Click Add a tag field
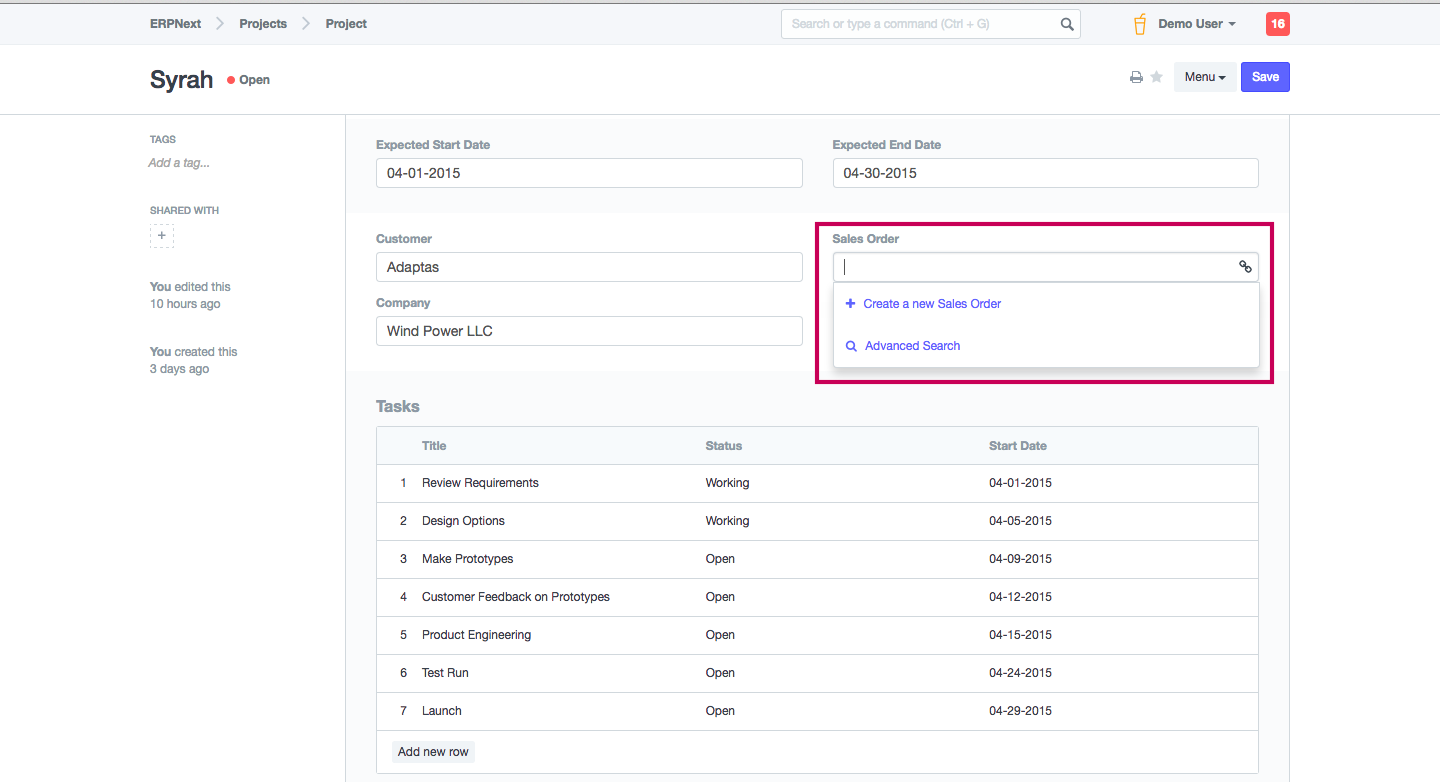 179,163
